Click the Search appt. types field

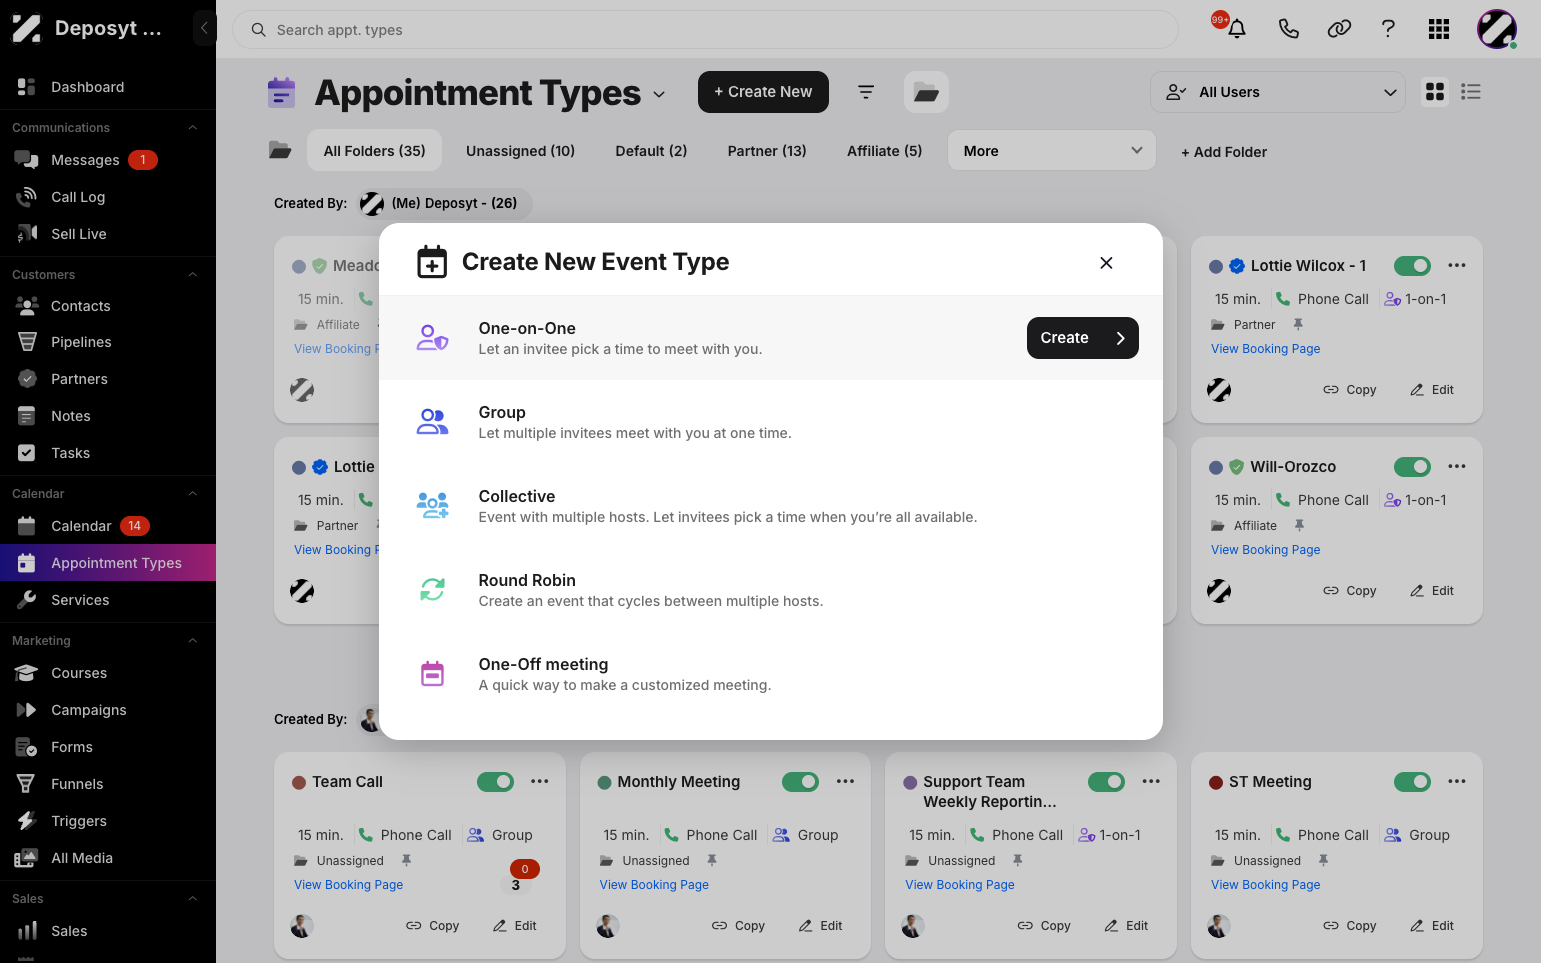pyautogui.click(x=705, y=30)
